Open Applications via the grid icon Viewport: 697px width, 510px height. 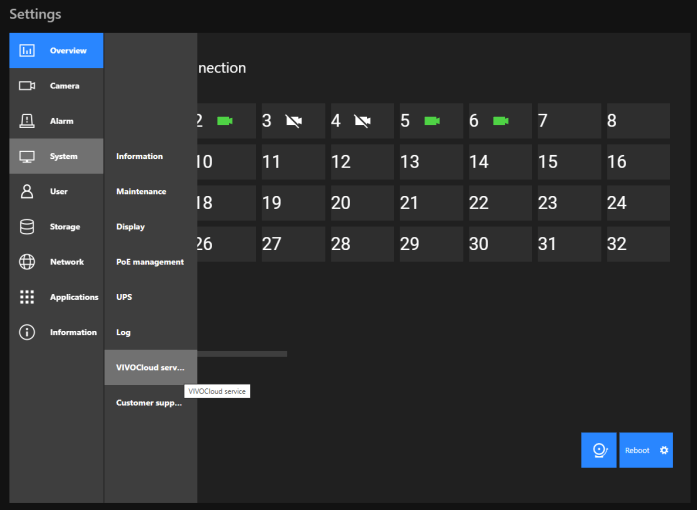click(27, 297)
